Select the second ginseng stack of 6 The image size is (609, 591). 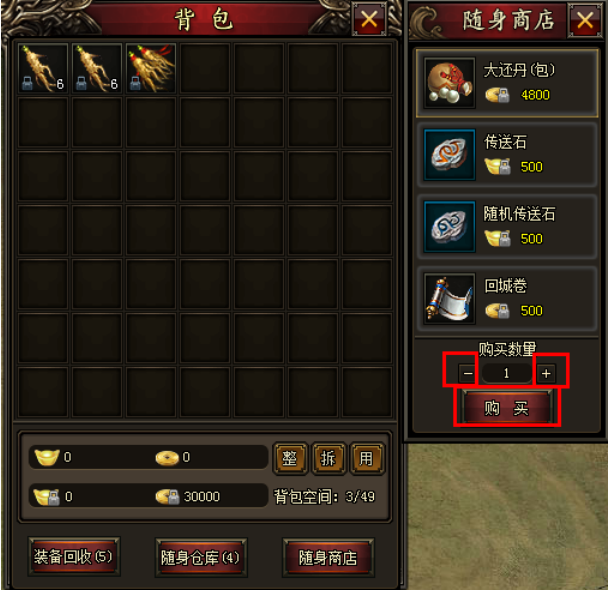97,68
